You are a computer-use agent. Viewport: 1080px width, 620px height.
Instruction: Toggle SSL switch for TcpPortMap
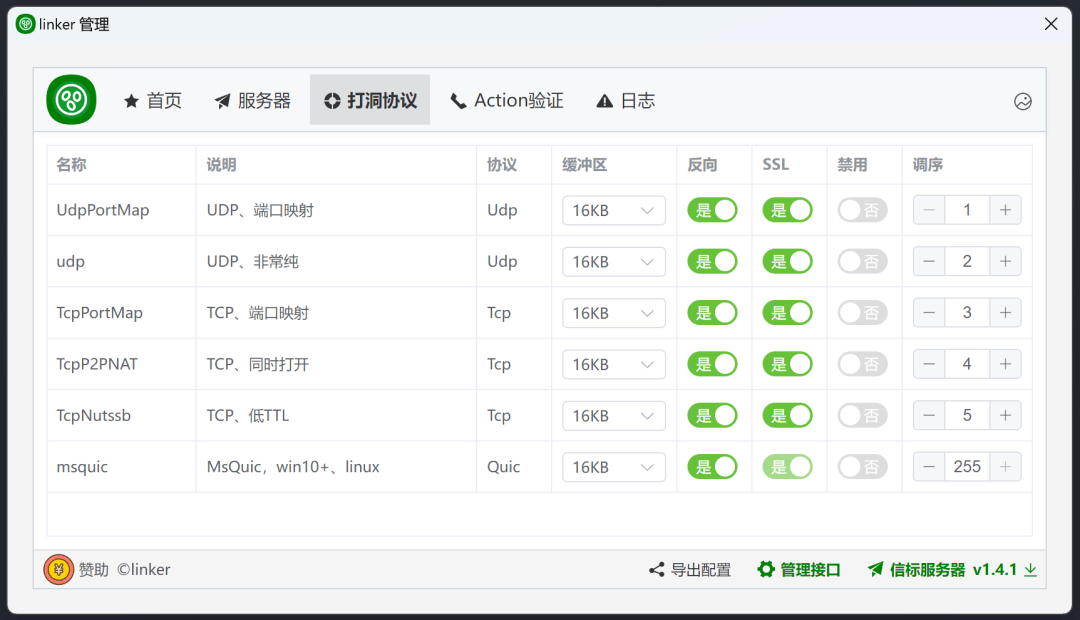tap(787, 313)
